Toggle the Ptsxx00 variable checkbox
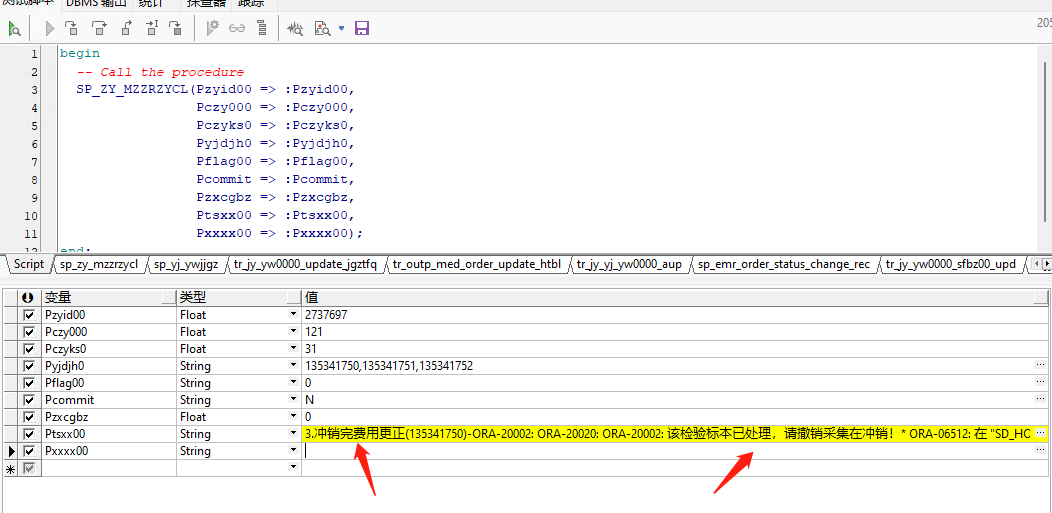Image resolution: width=1052 pixels, height=513 pixels. pos(29,434)
